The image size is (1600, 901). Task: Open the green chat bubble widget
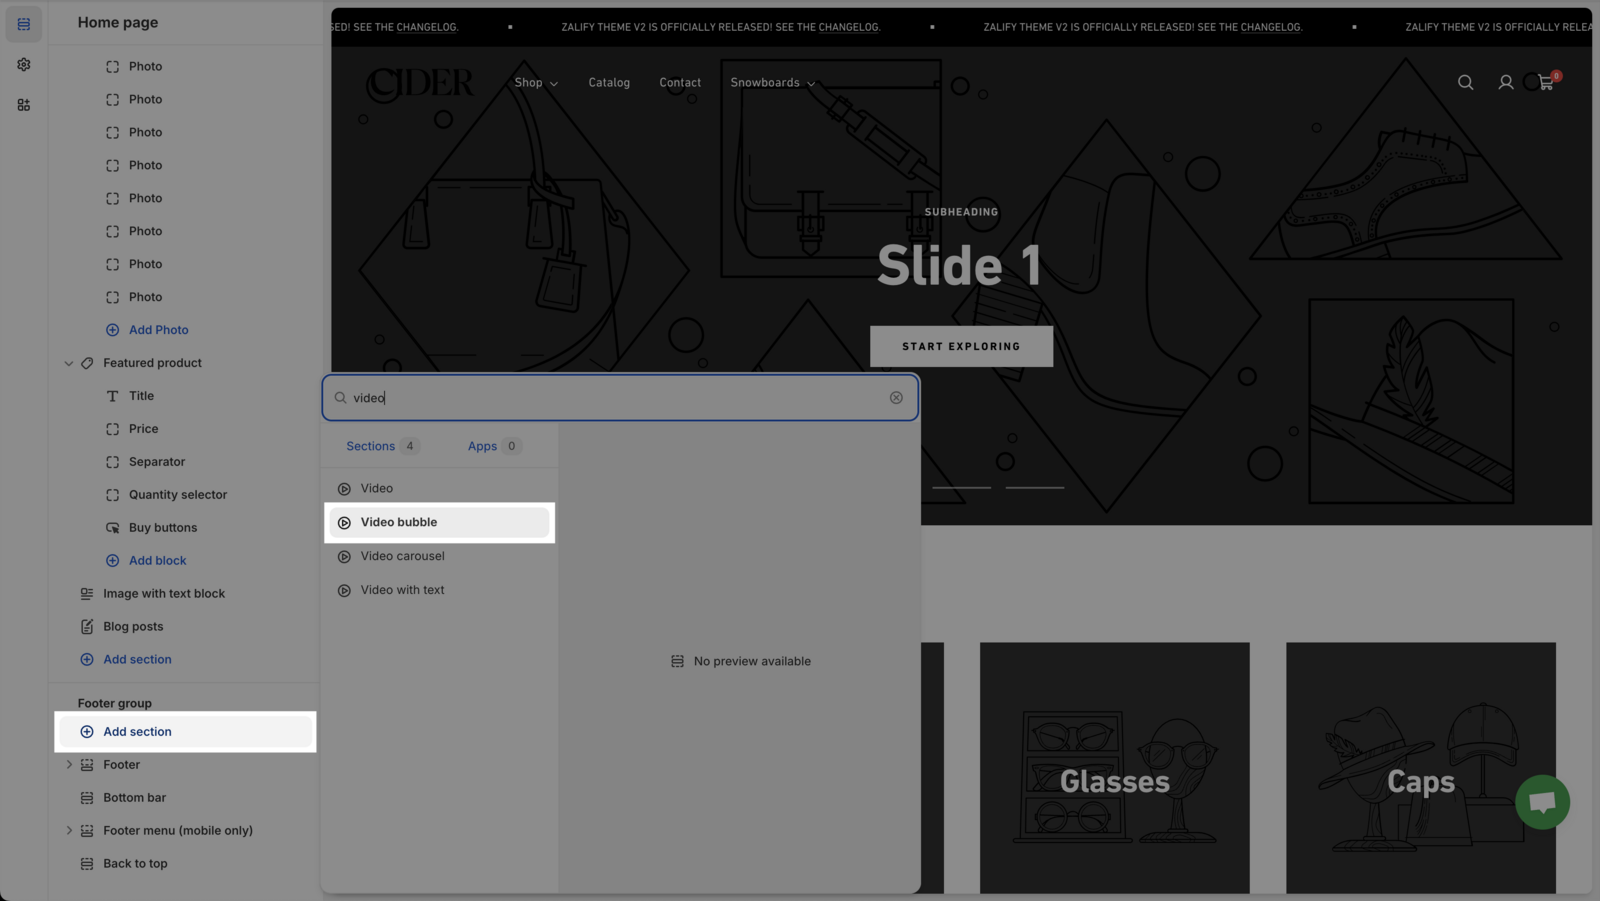[x=1542, y=802]
